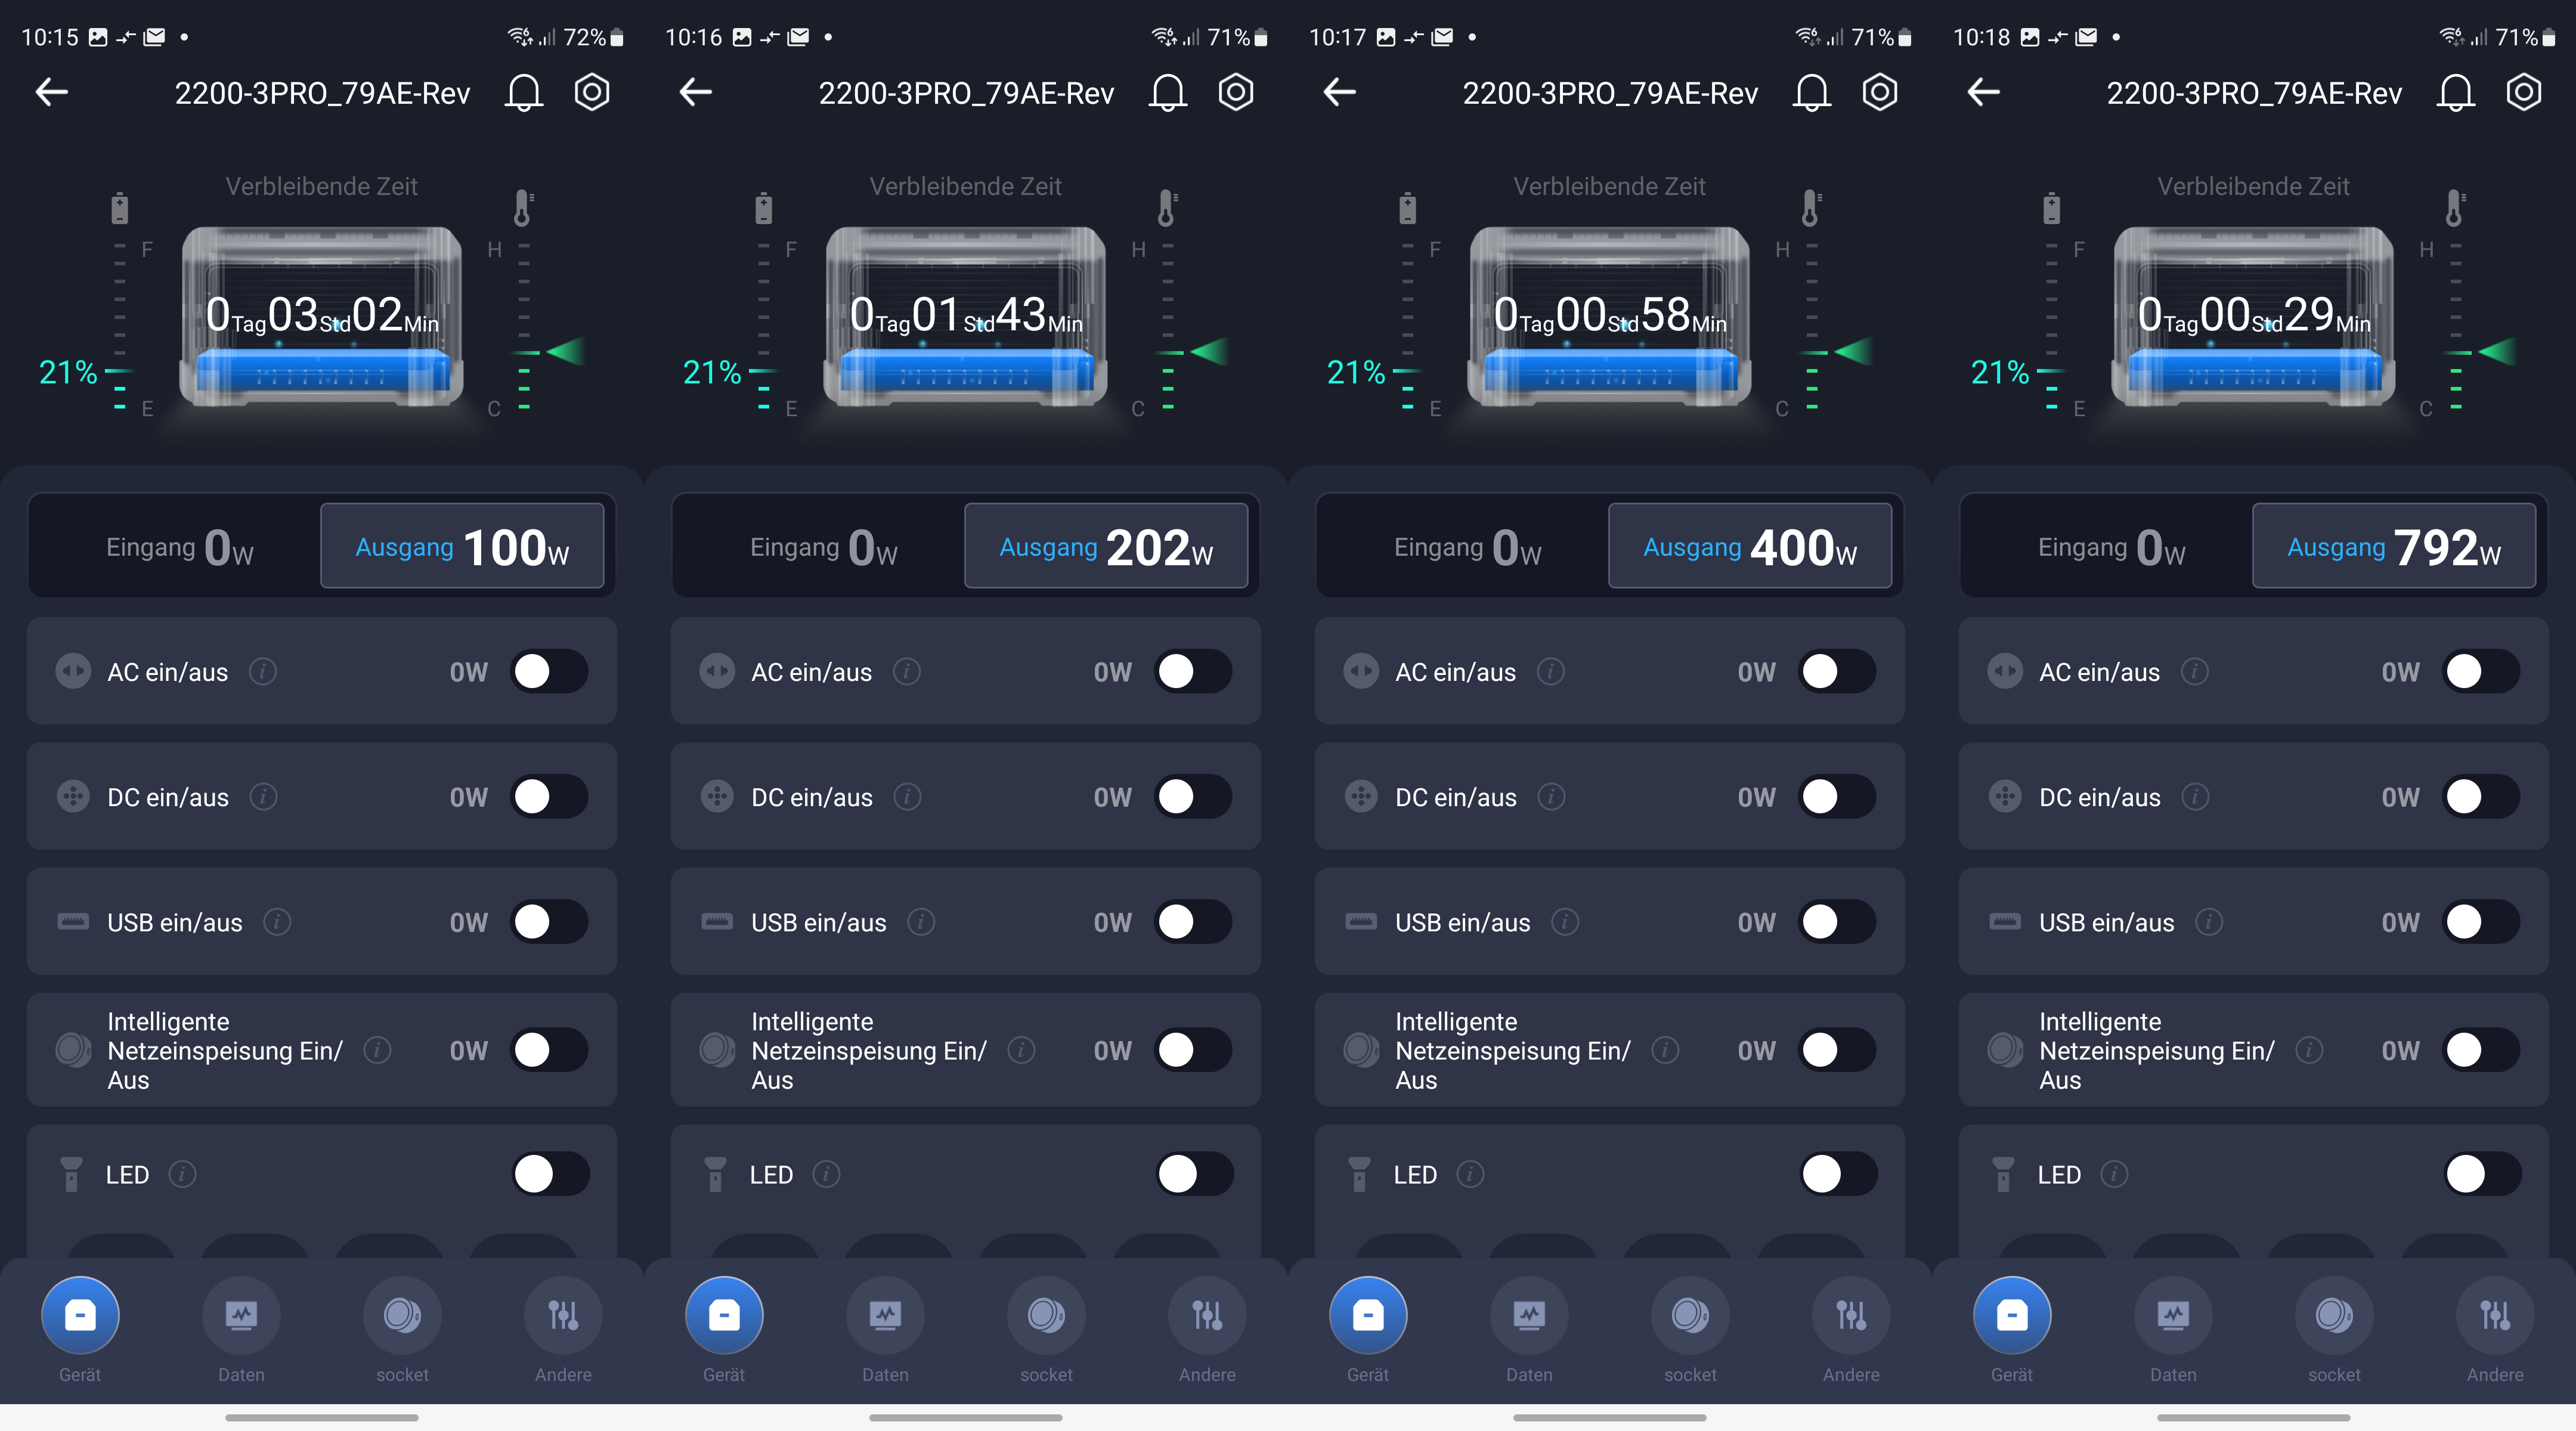Image resolution: width=2576 pixels, height=1431 pixels.
Task: Open notification bell in the 10:16 screenshot
Action: click(x=1167, y=93)
